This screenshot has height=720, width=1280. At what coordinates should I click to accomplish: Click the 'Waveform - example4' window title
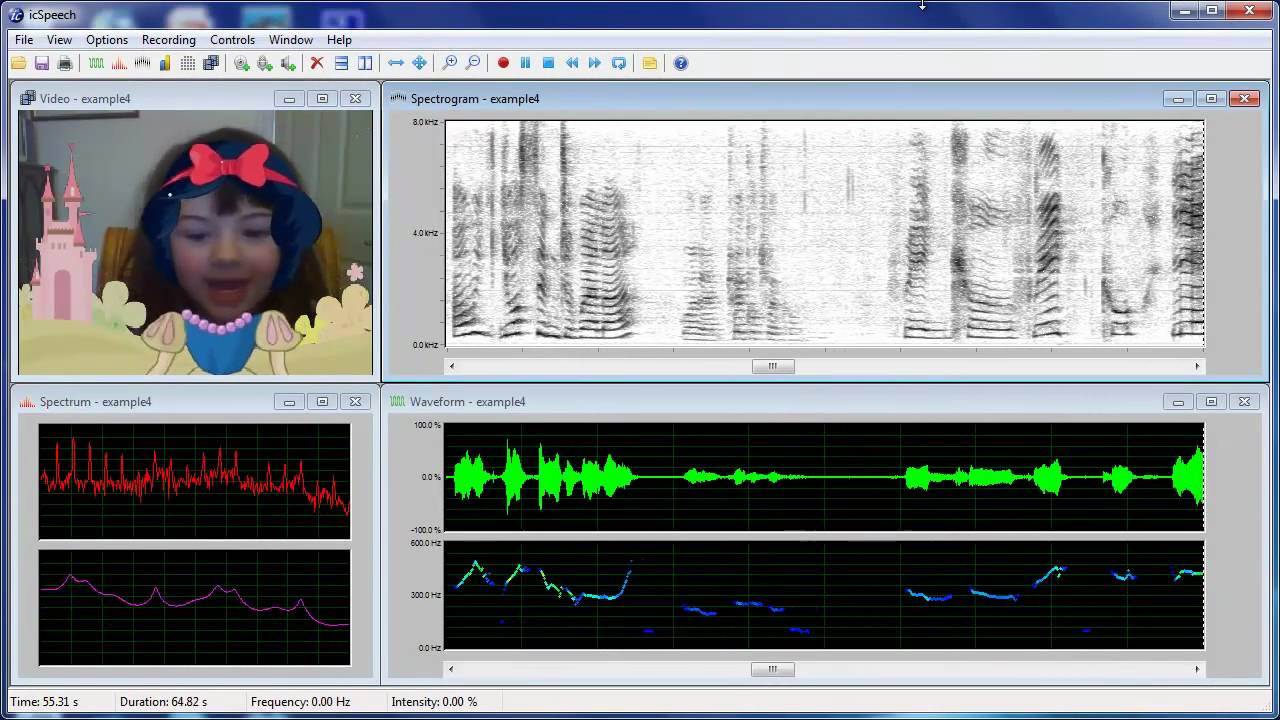(x=468, y=402)
